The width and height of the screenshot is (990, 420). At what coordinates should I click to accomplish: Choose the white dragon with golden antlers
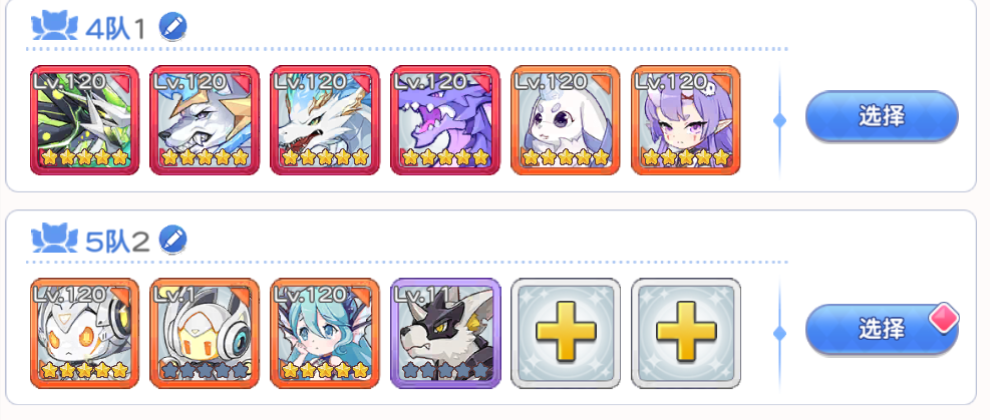[325, 120]
